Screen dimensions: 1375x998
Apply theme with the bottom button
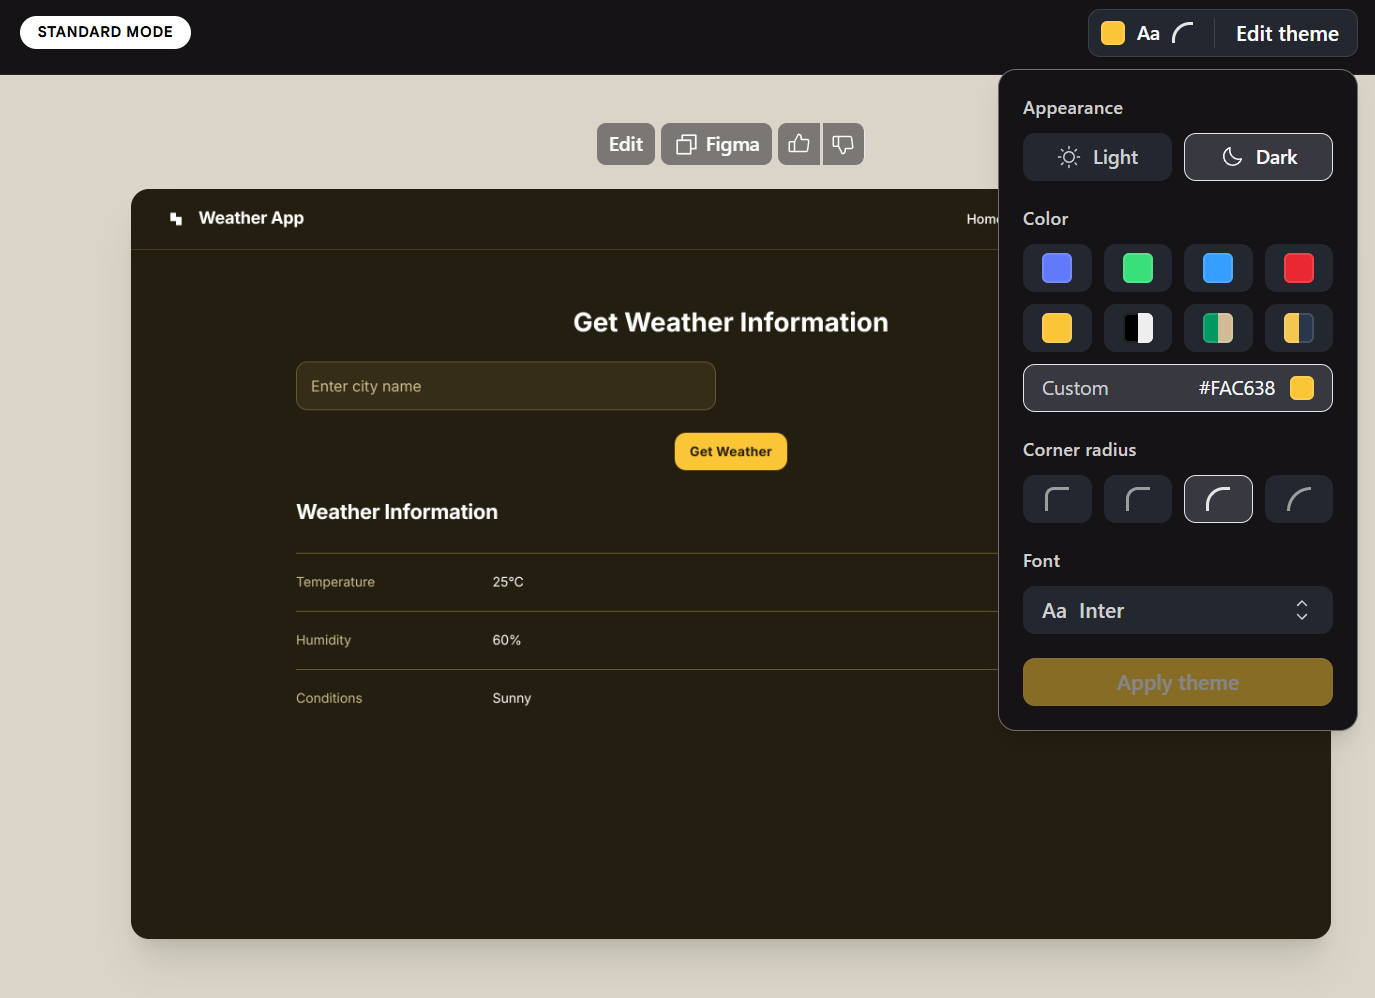(1178, 682)
